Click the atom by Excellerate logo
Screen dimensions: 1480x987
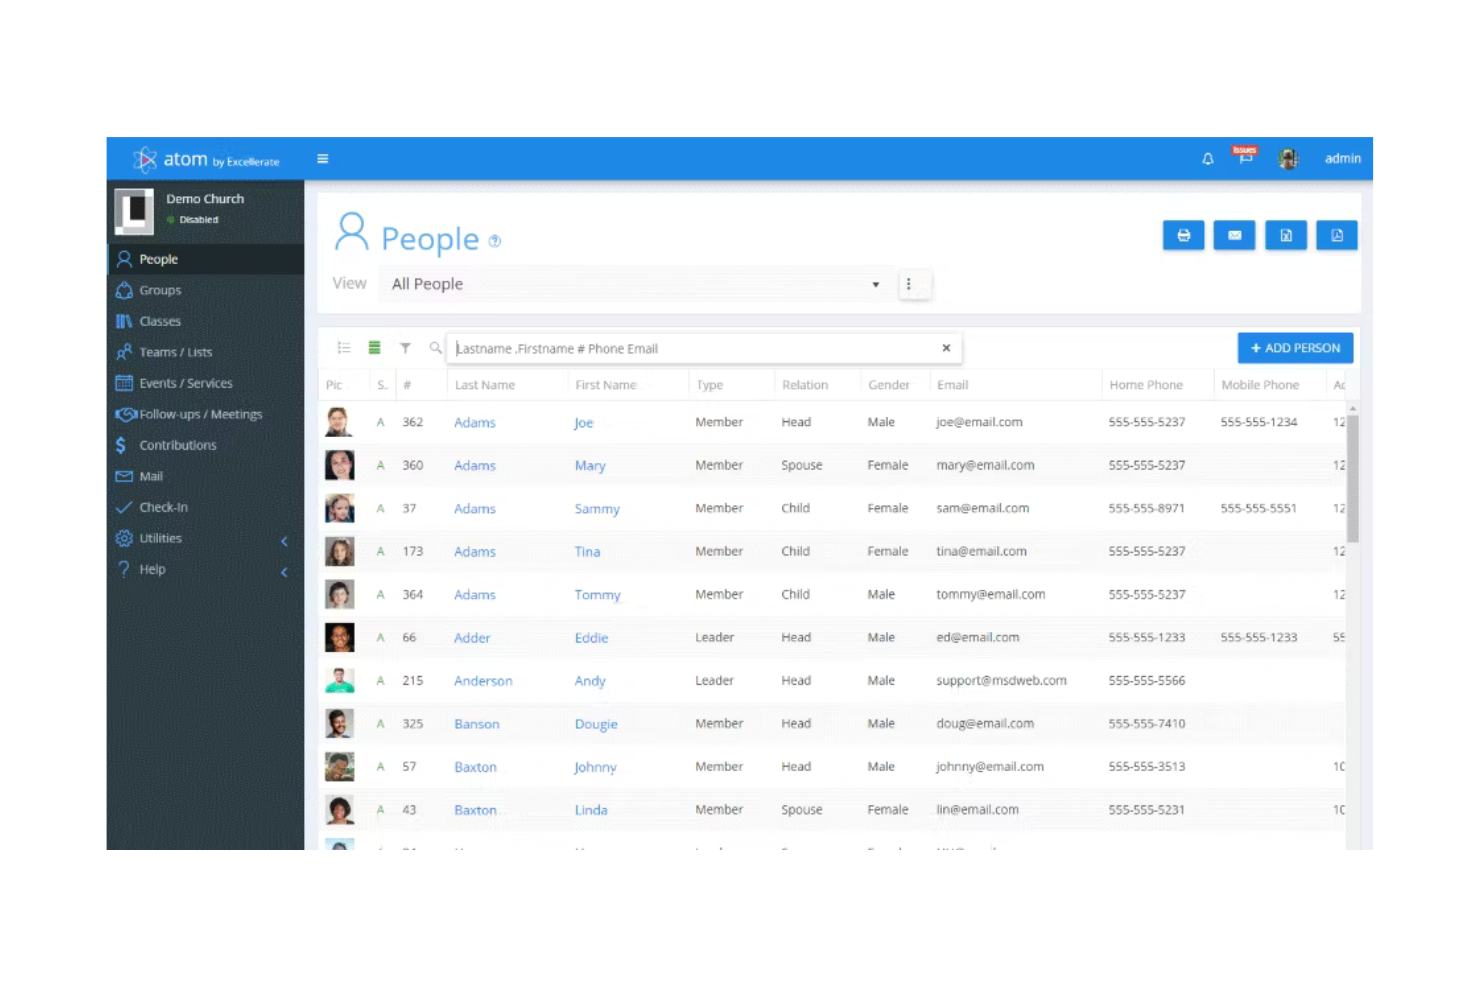(x=207, y=159)
